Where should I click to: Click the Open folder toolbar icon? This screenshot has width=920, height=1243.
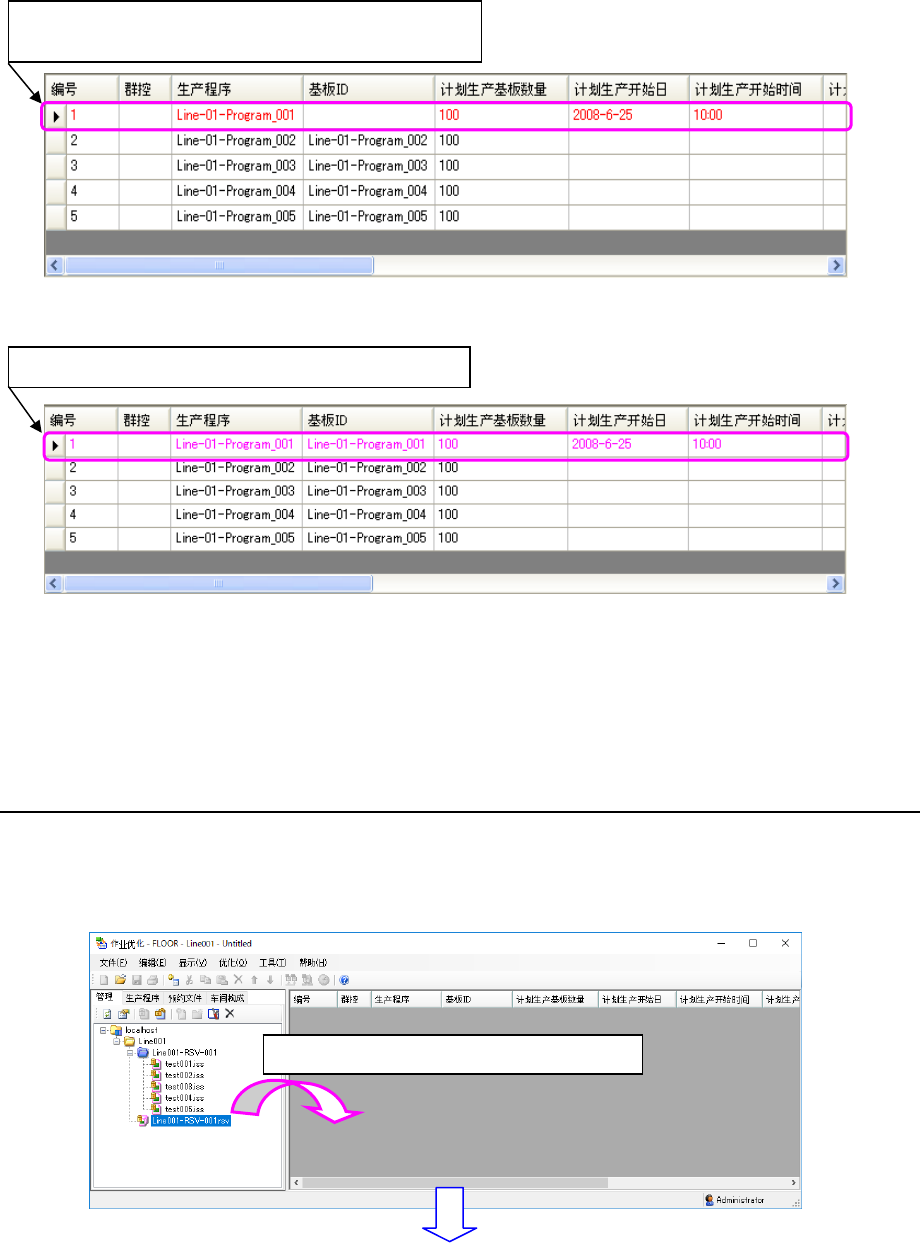[120, 980]
